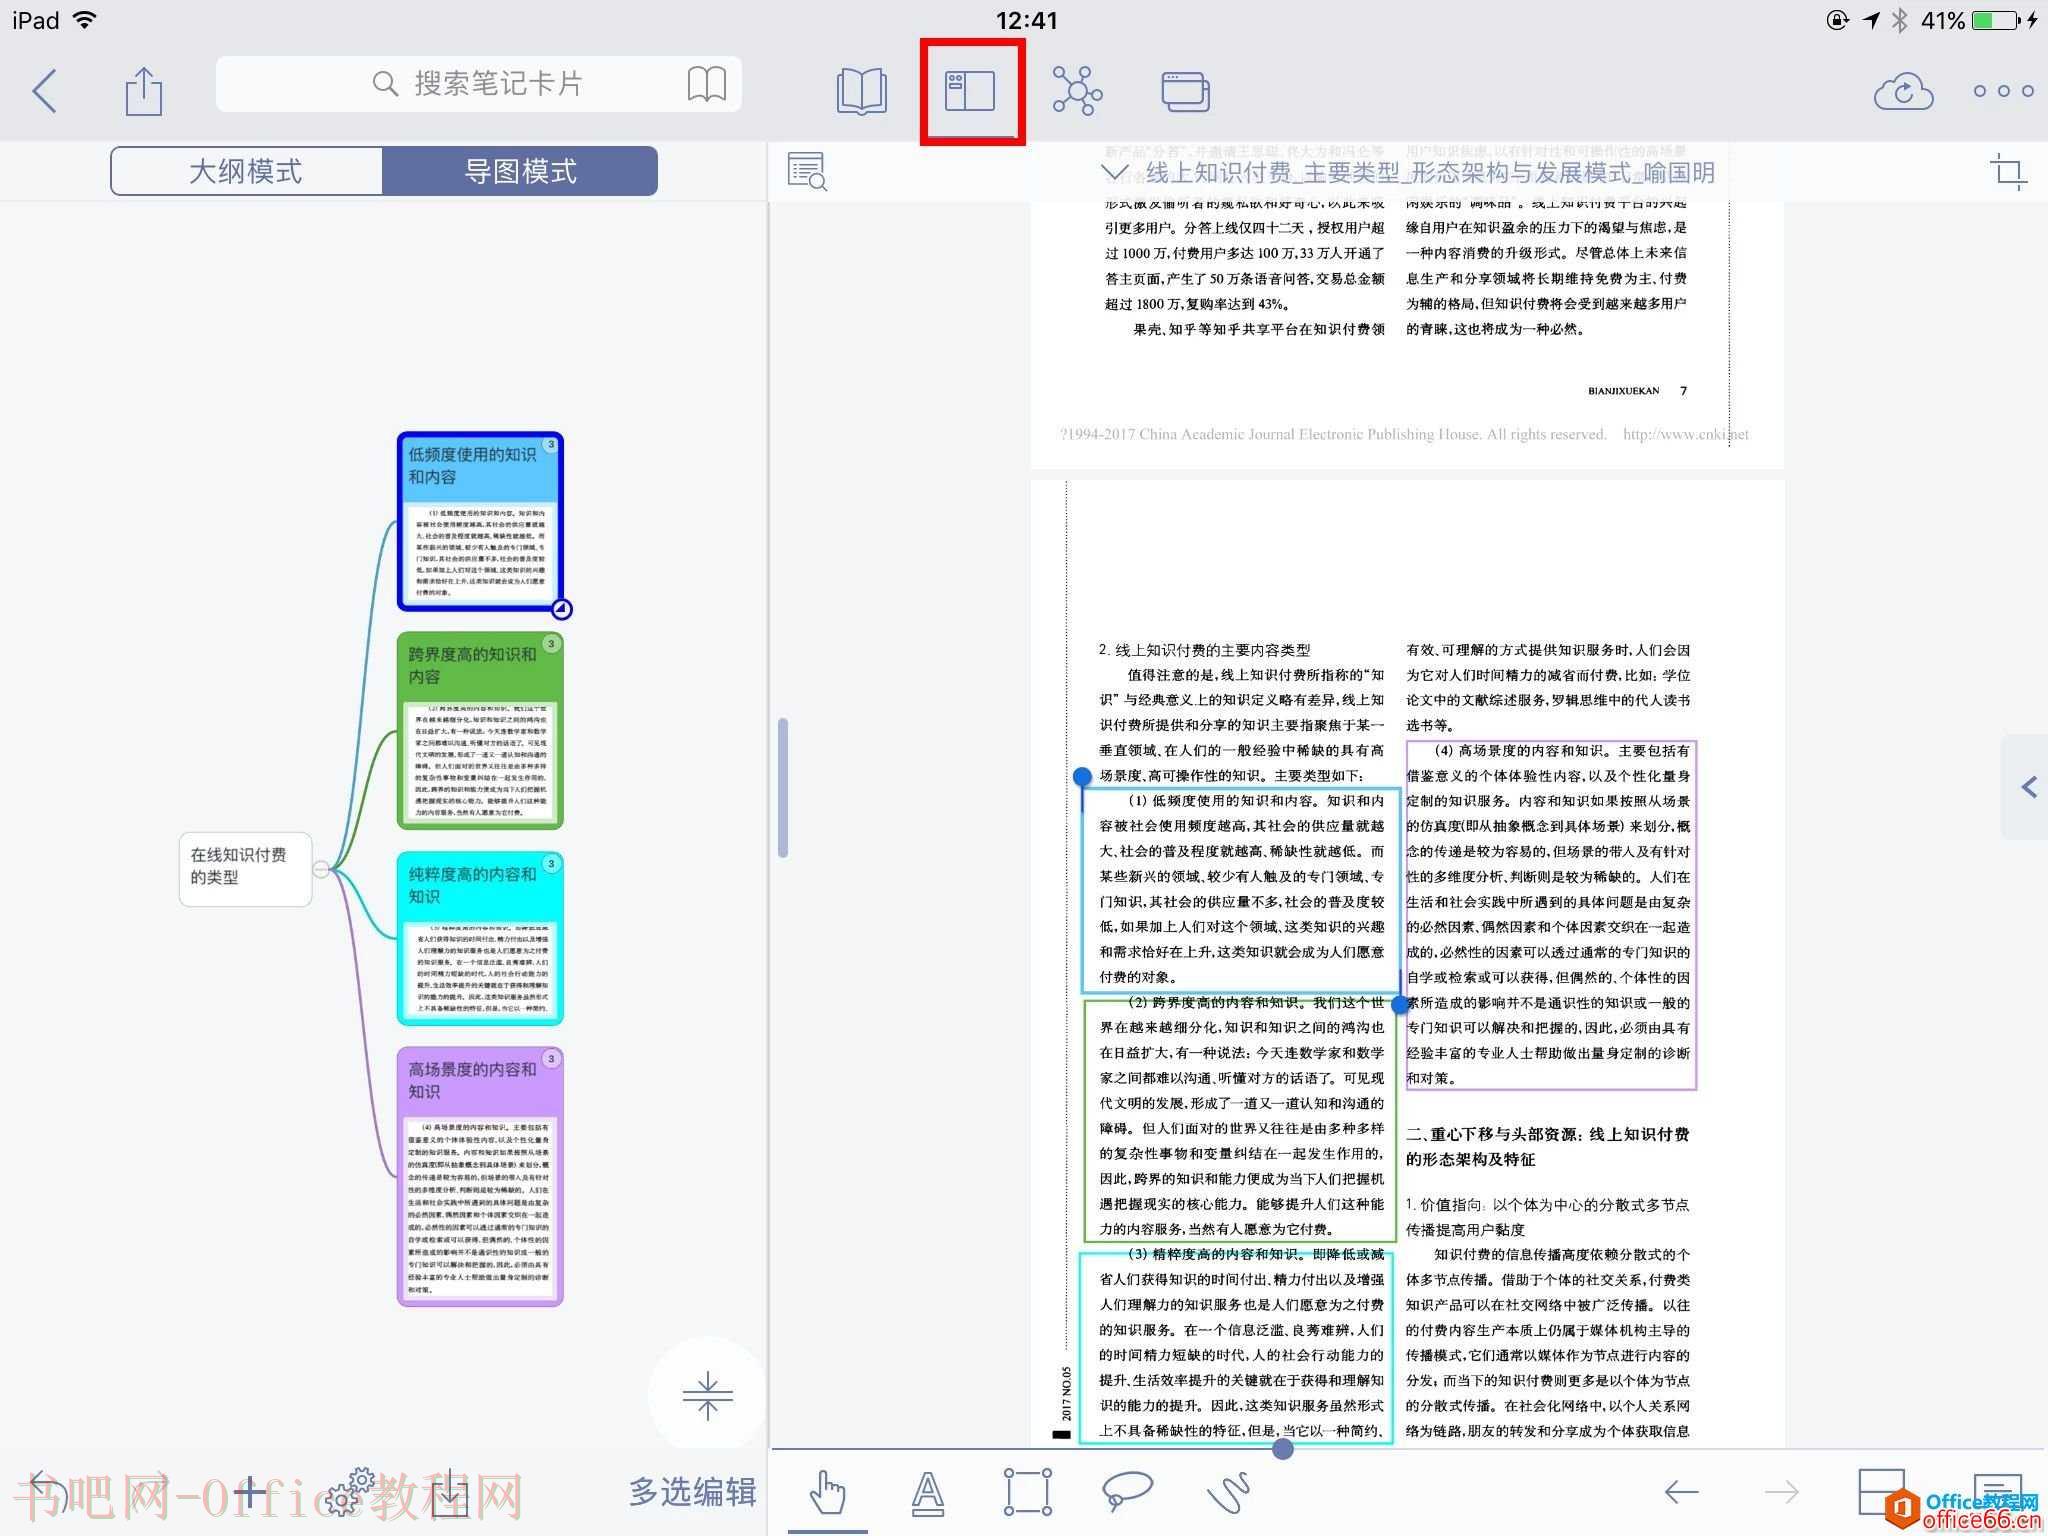This screenshot has width=2048, height=1536.
Task: Focus the 搜索笔记卡片 search field
Action: pos(478,84)
